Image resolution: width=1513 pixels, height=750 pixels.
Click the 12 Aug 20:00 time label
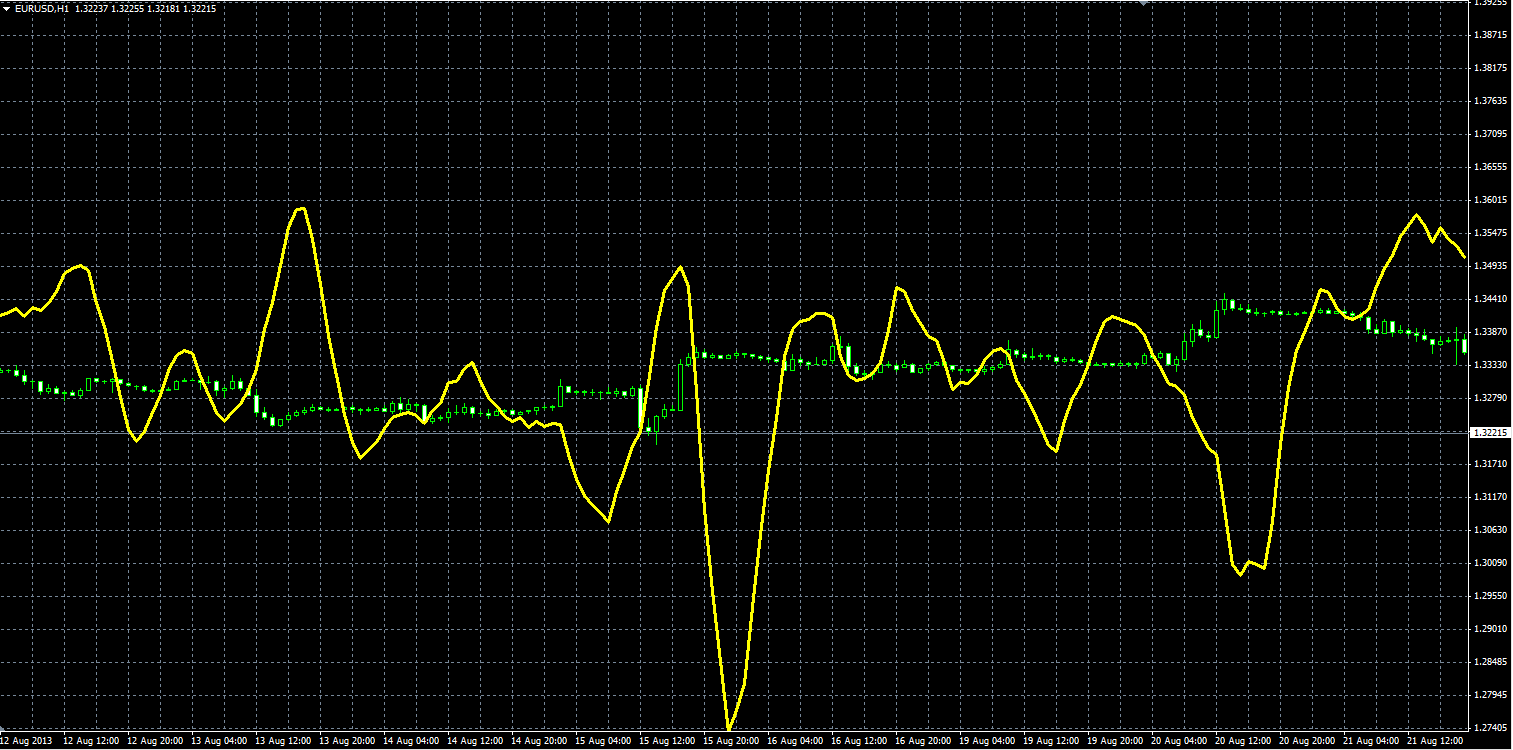coord(155,741)
